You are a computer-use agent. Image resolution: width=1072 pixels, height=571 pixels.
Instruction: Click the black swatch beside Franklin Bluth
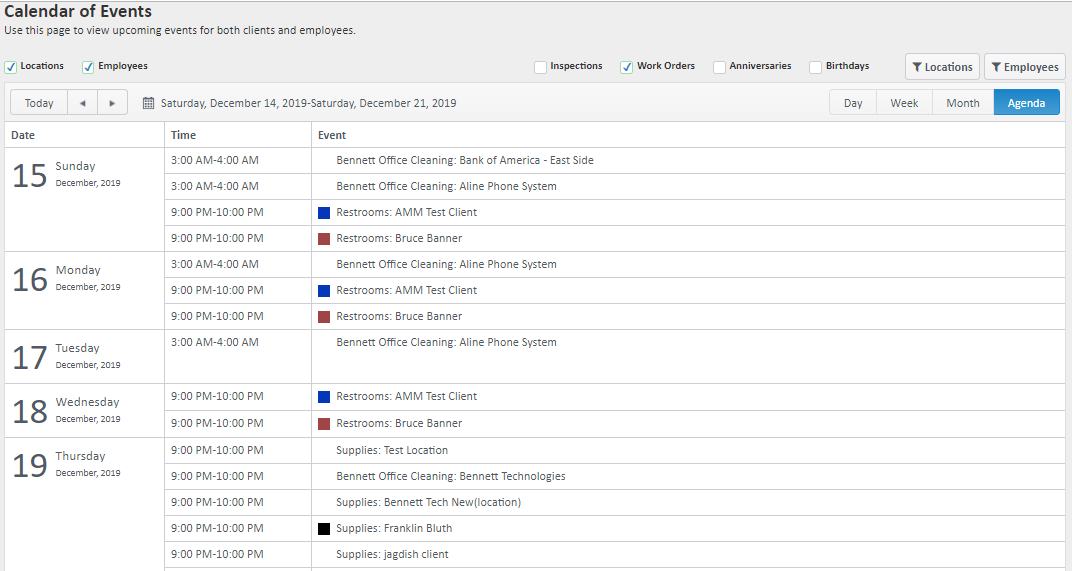[324, 529]
